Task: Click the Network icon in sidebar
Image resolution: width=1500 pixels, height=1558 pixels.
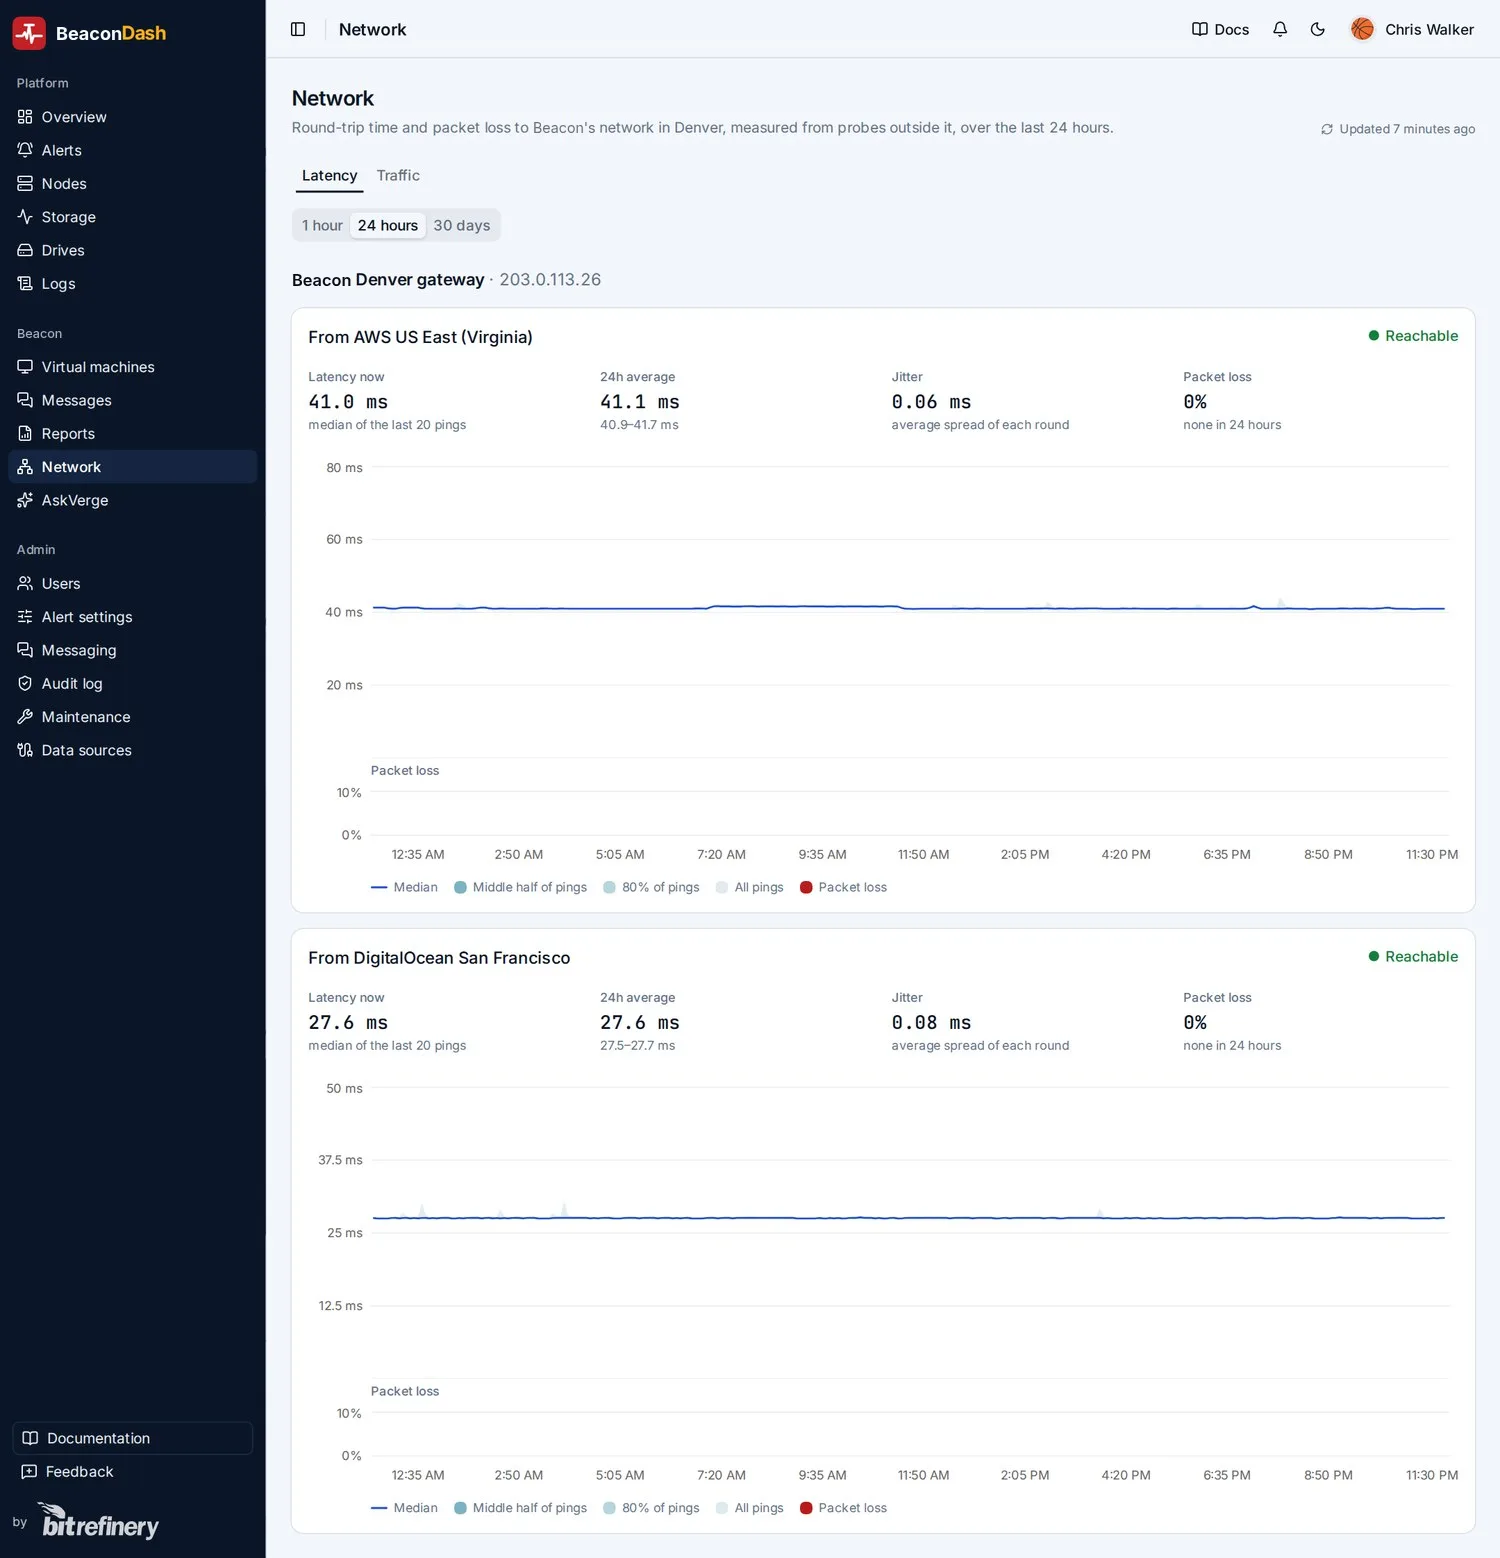Action: [x=25, y=467]
